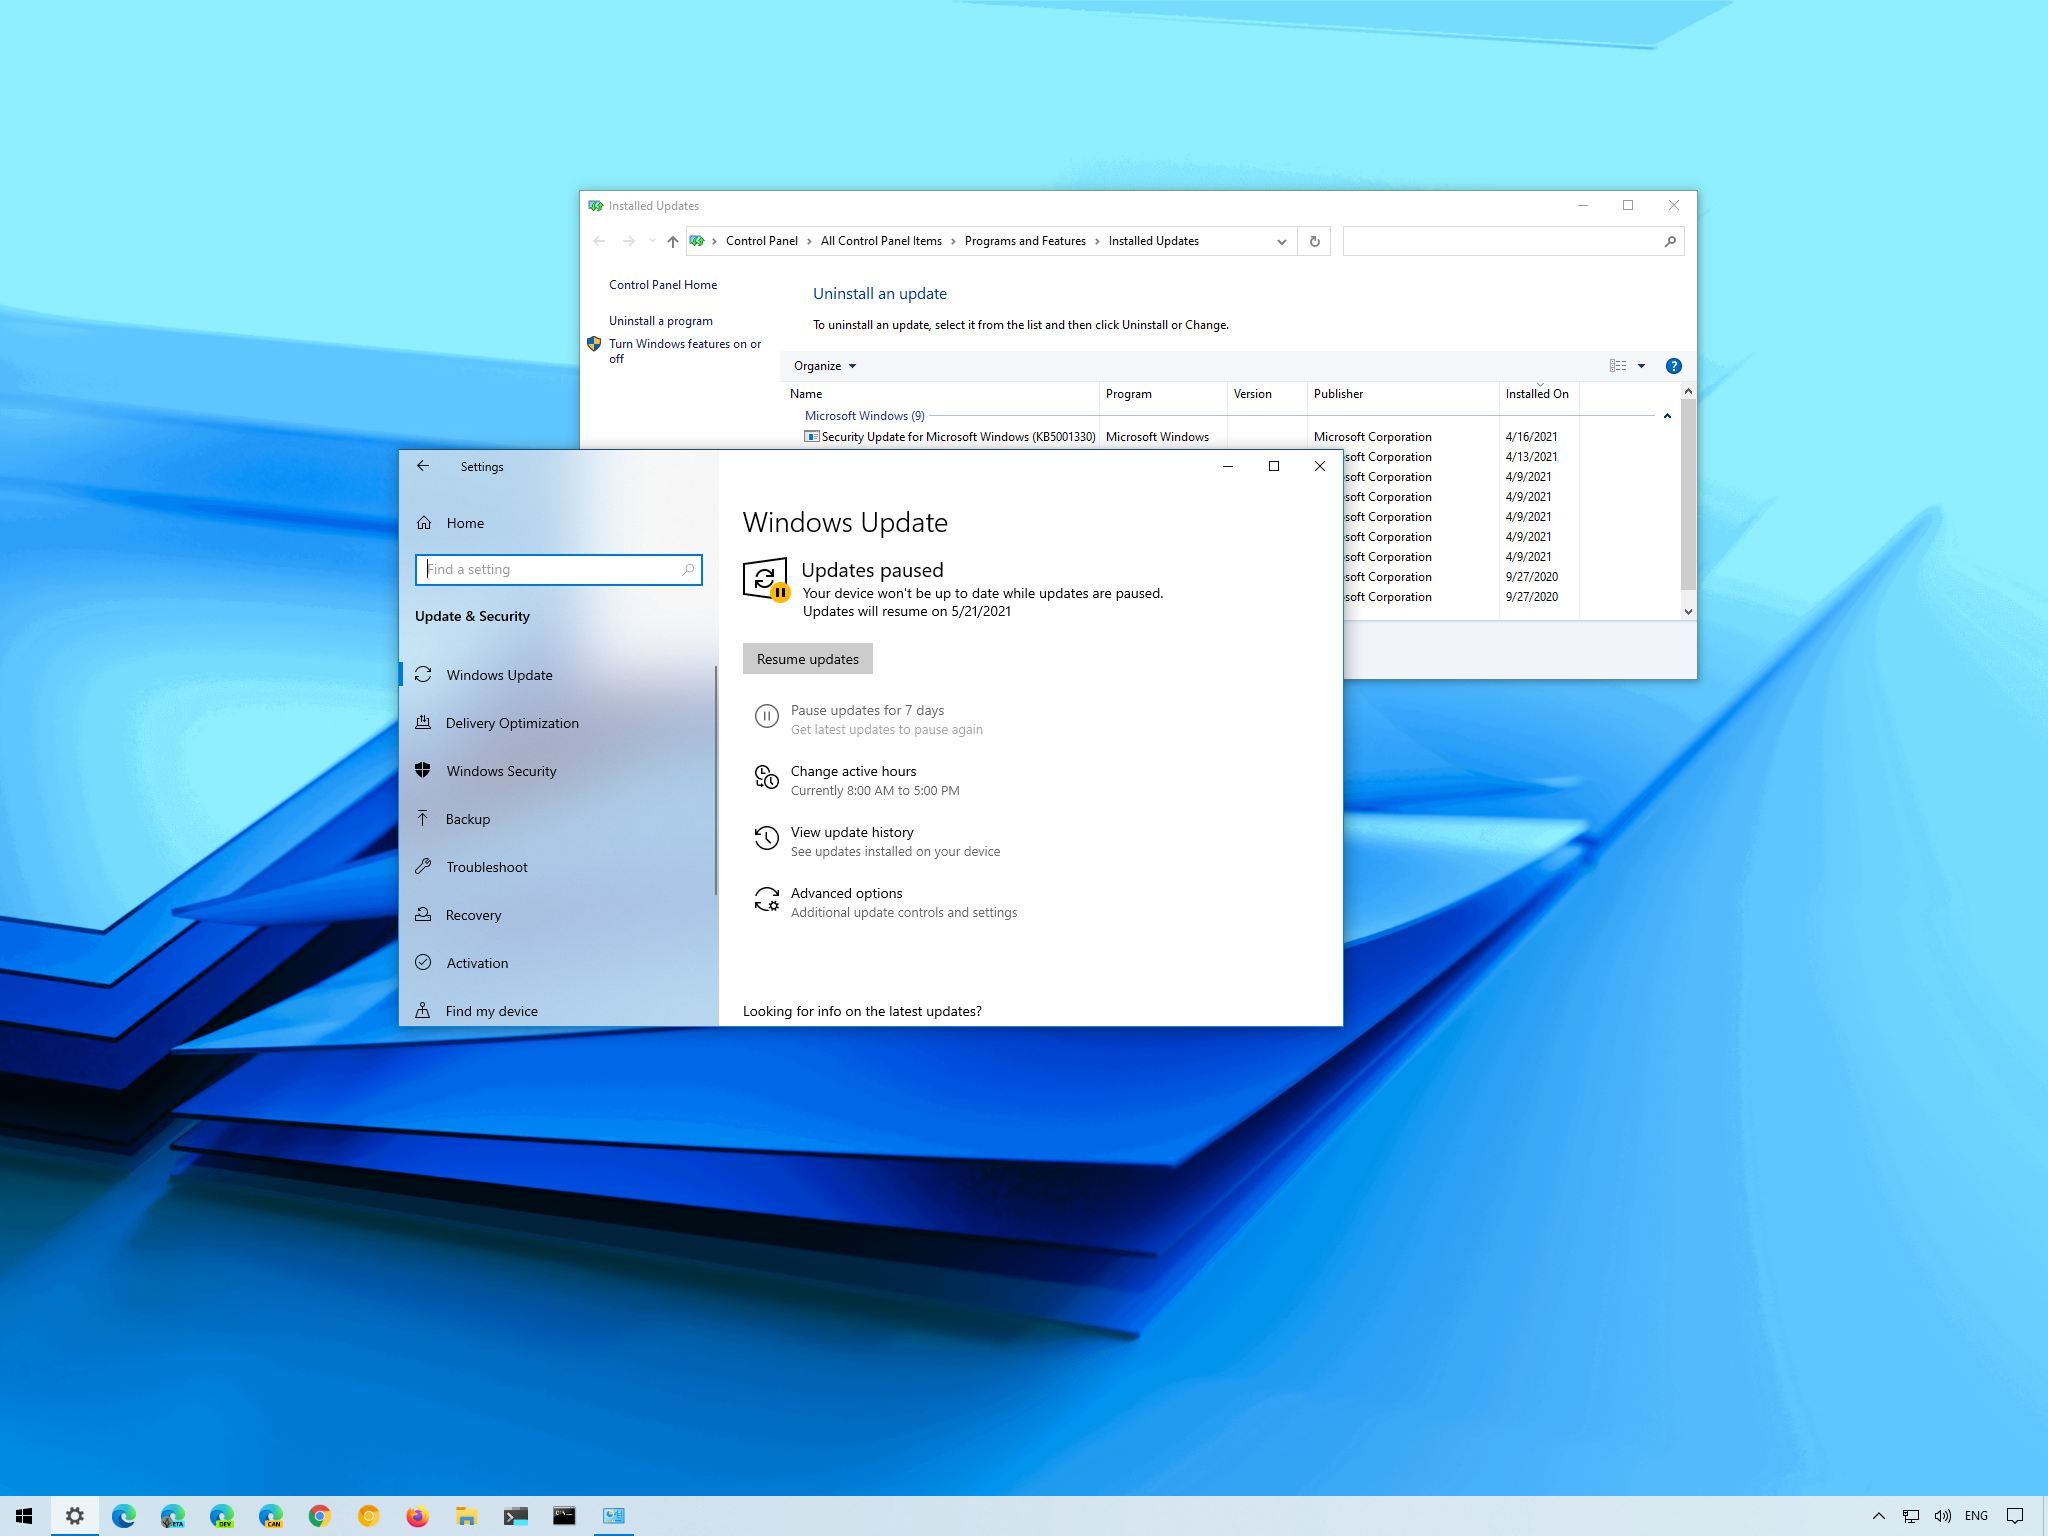The image size is (2048, 1536).
Task: Collapse the Microsoft Windows (9) update group
Action: [x=1667, y=415]
